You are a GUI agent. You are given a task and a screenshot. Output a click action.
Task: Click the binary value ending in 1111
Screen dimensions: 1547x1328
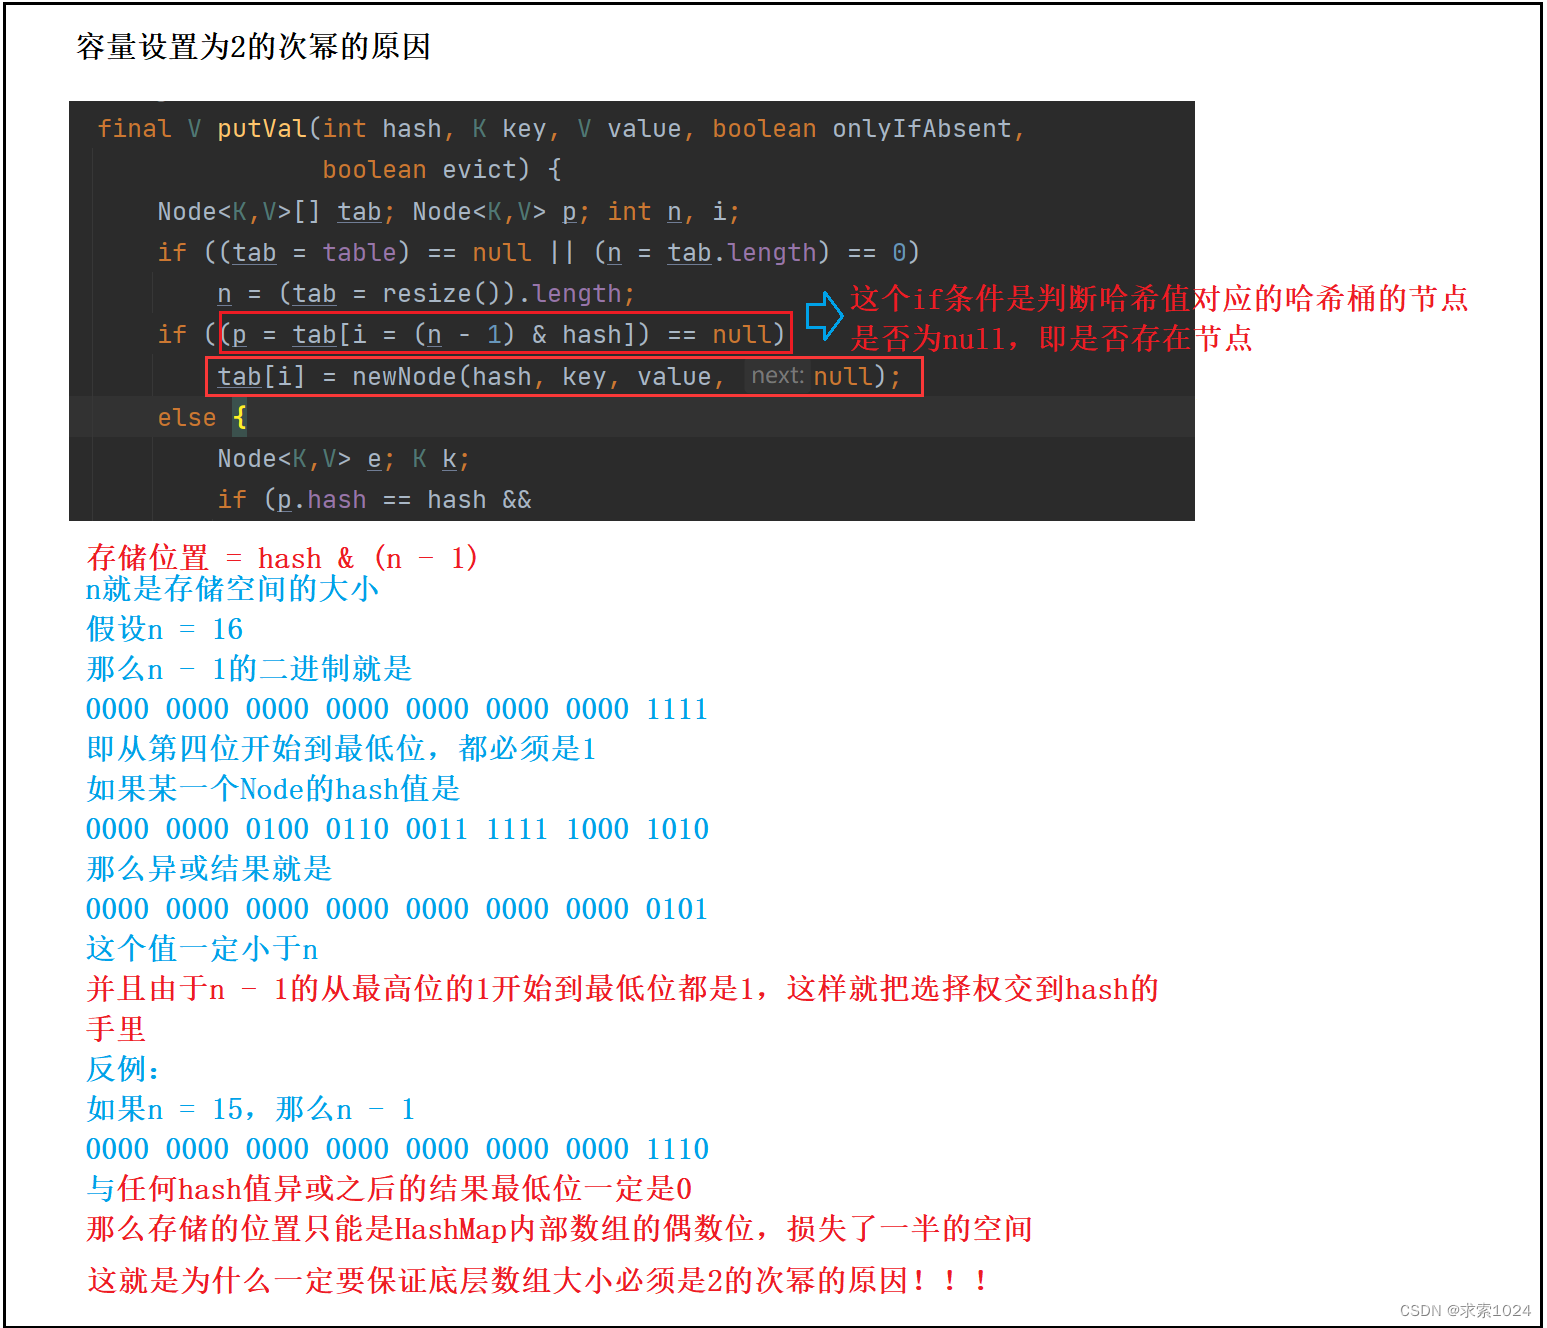(x=397, y=709)
